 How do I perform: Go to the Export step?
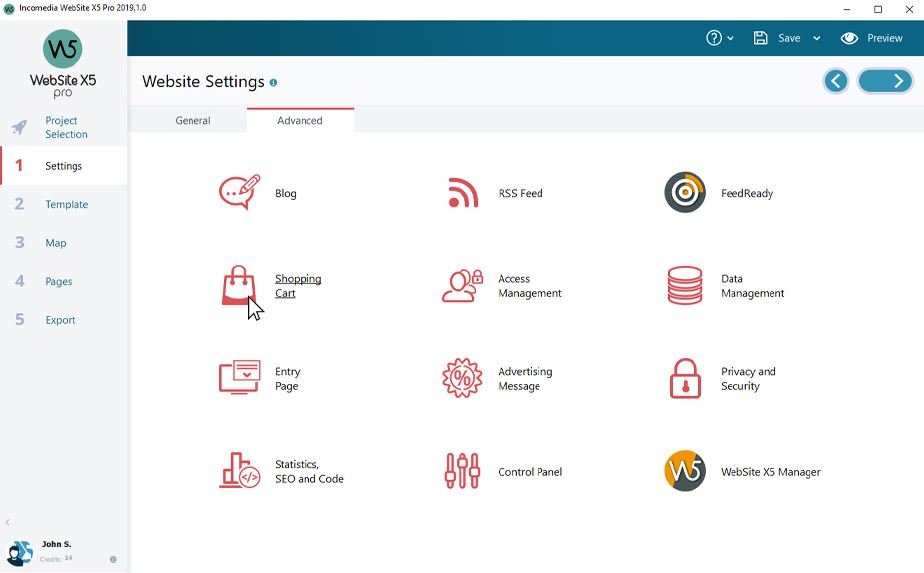tap(64, 320)
